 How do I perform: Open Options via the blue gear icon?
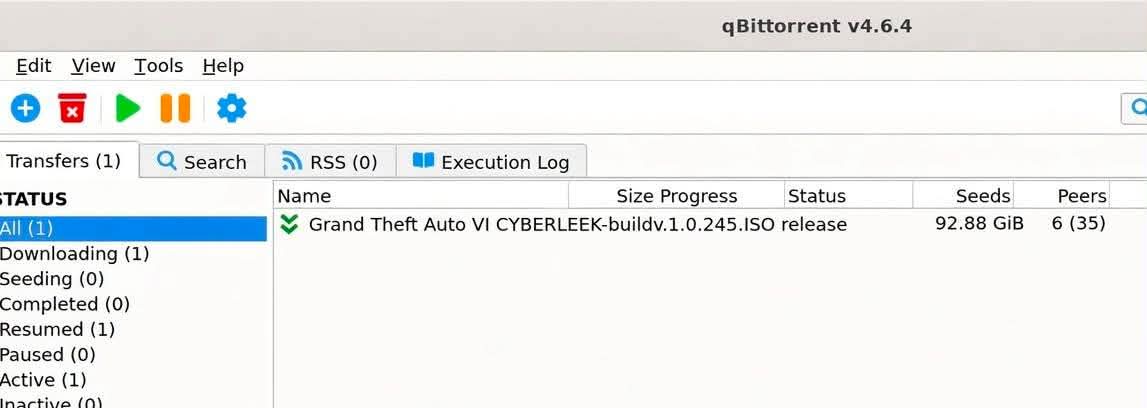(x=232, y=108)
